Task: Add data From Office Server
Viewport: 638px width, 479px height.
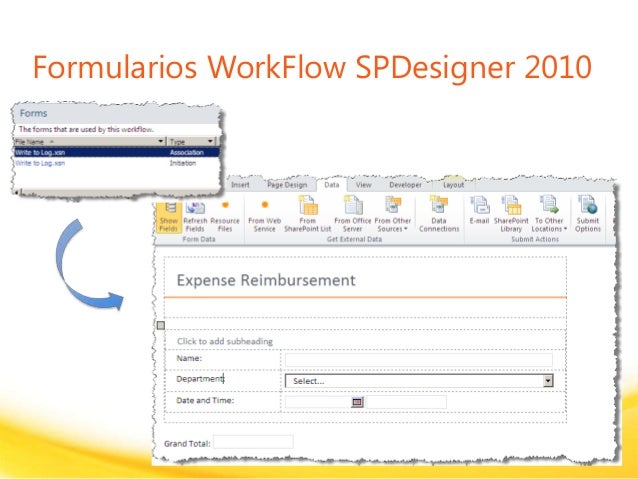Action: 352,214
